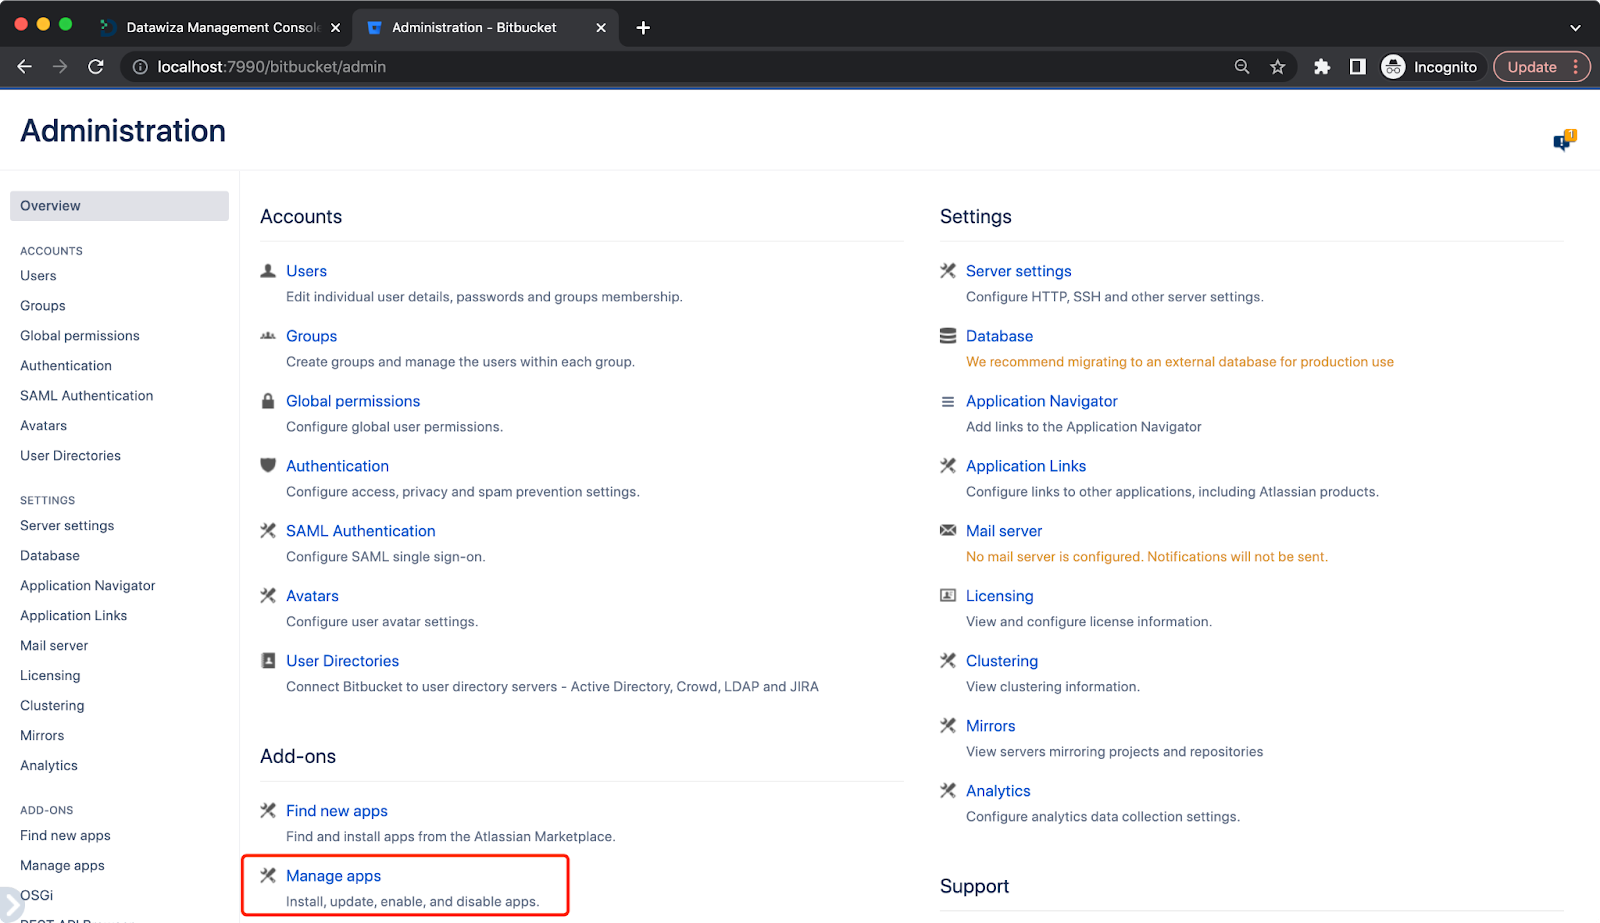The width and height of the screenshot is (1600, 923).
Task: Select Overview in the sidebar
Action: click(119, 206)
